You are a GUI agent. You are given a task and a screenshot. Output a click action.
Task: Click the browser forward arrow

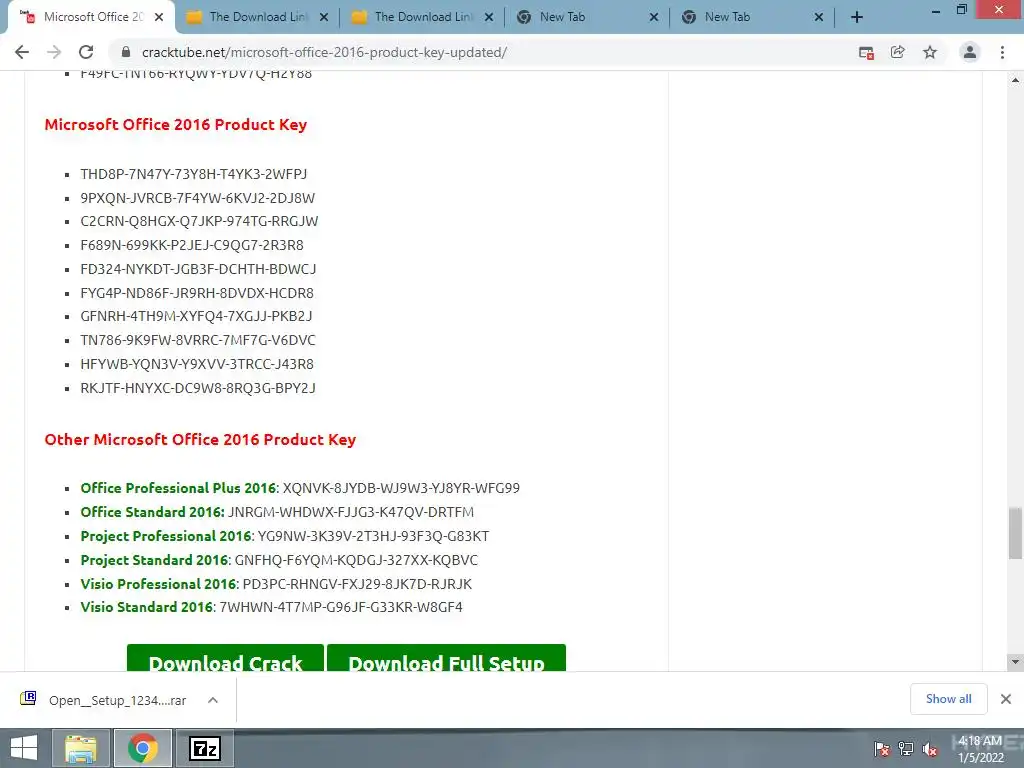click(54, 52)
